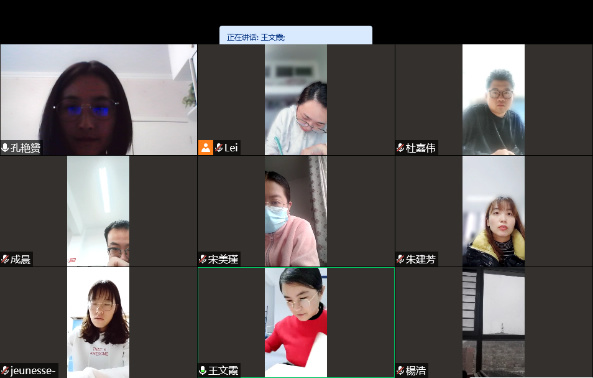This screenshot has height=378, width=593.
Task: Click the name label 杨浩
Action: [416, 370]
